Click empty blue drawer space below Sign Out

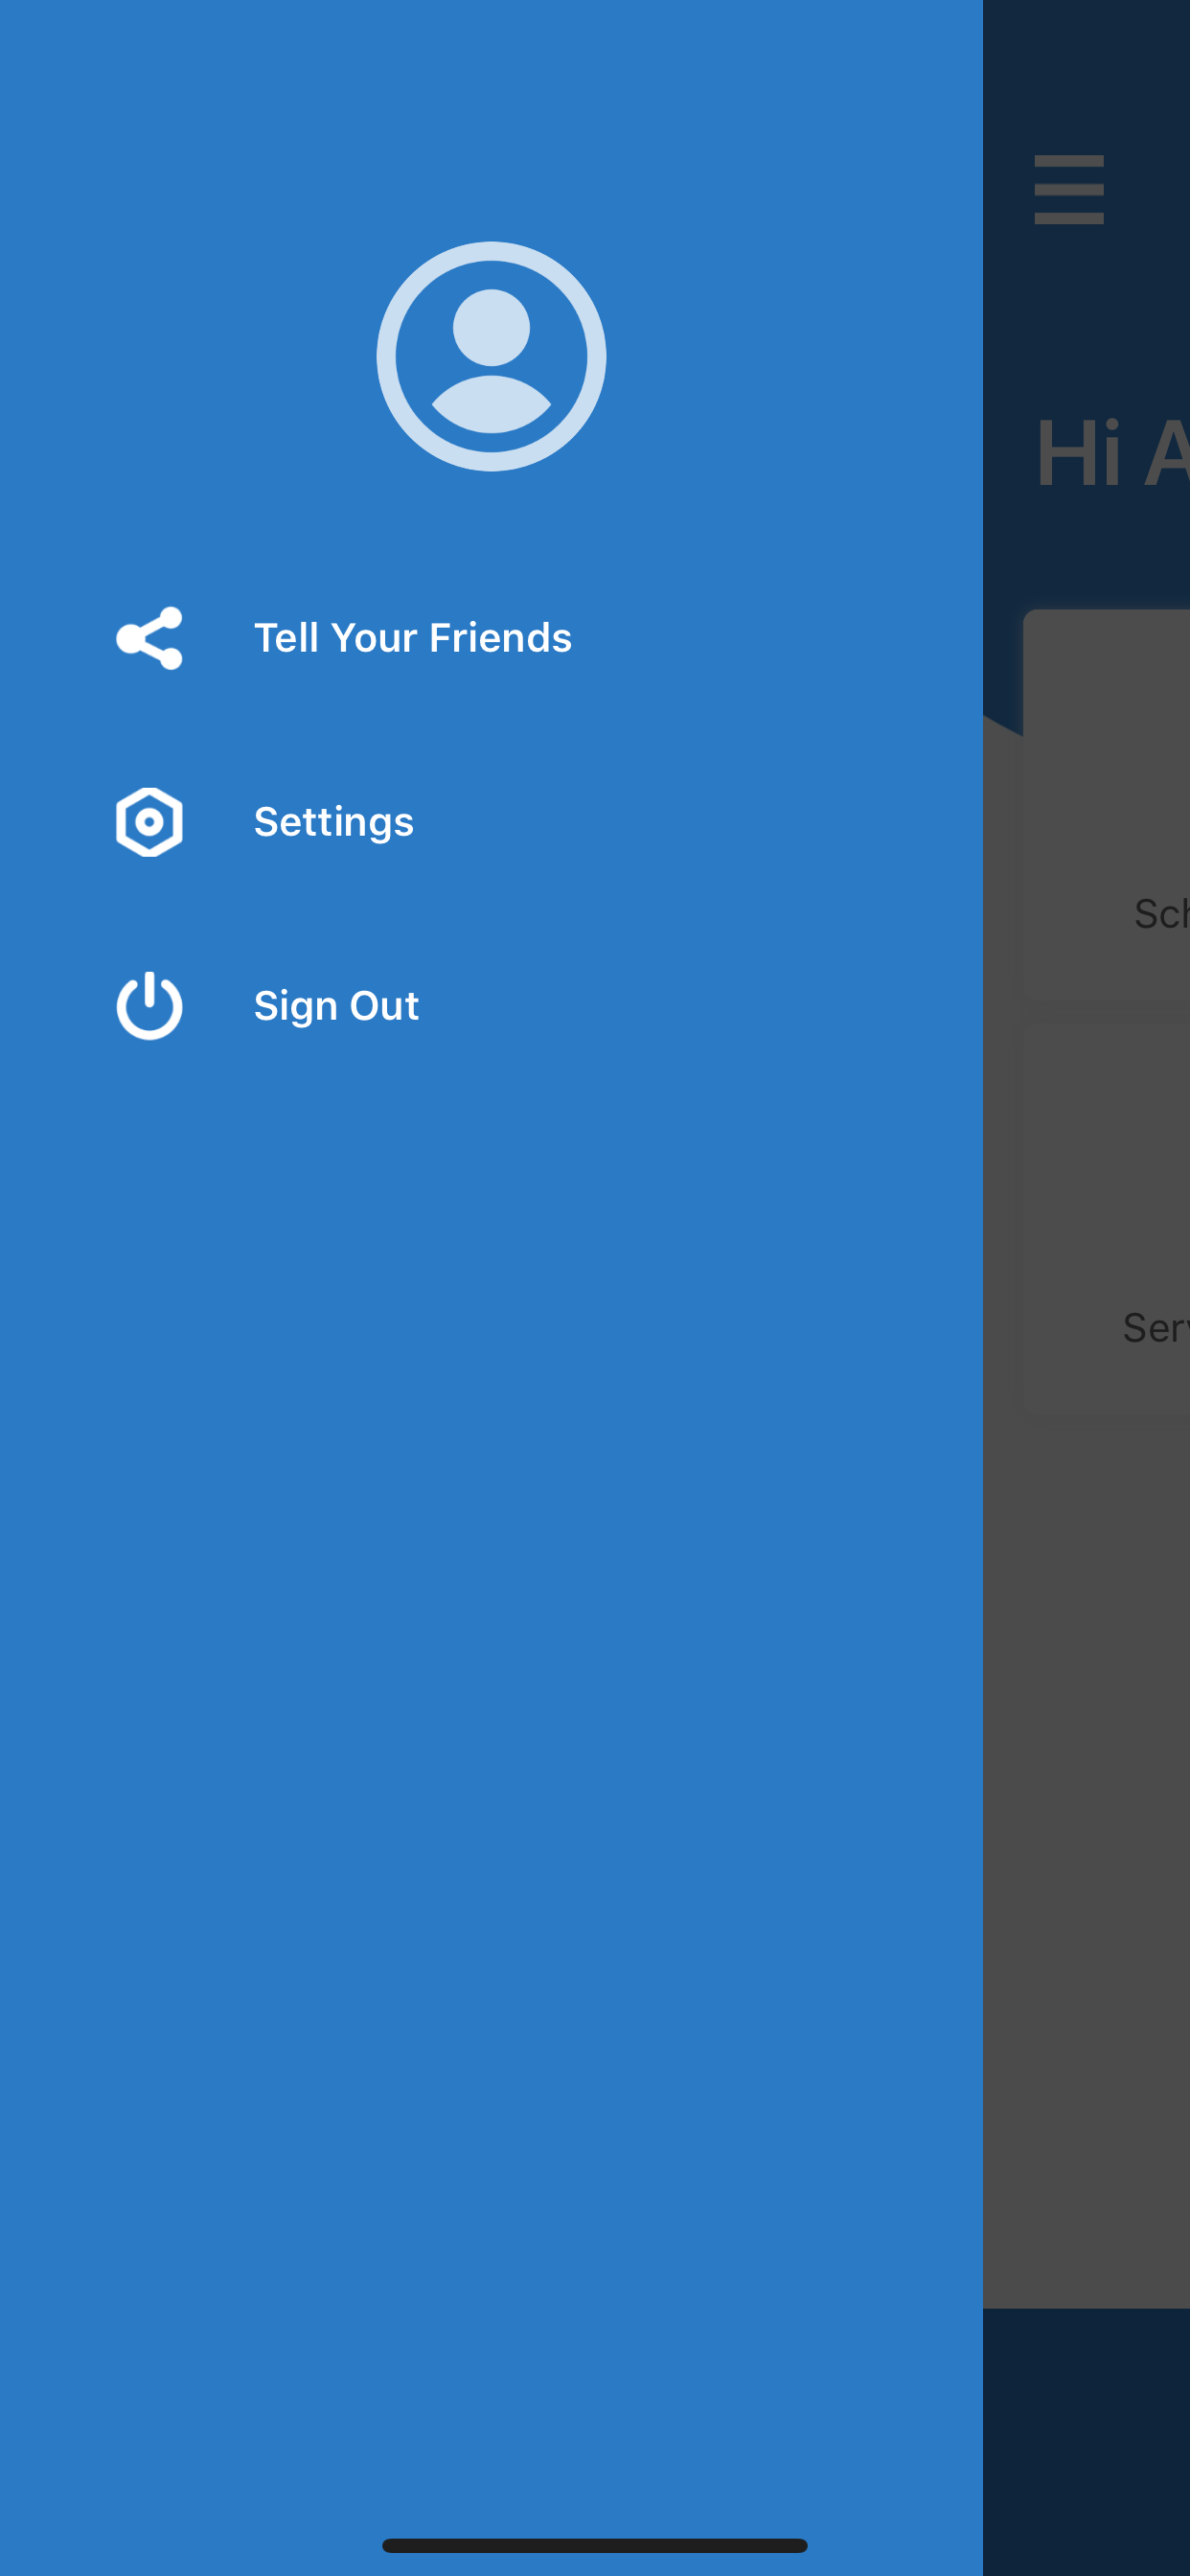(x=491, y=1700)
